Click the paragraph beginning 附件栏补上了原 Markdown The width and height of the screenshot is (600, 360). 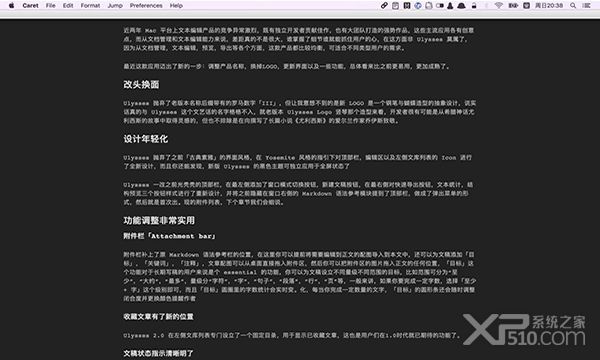click(299, 276)
